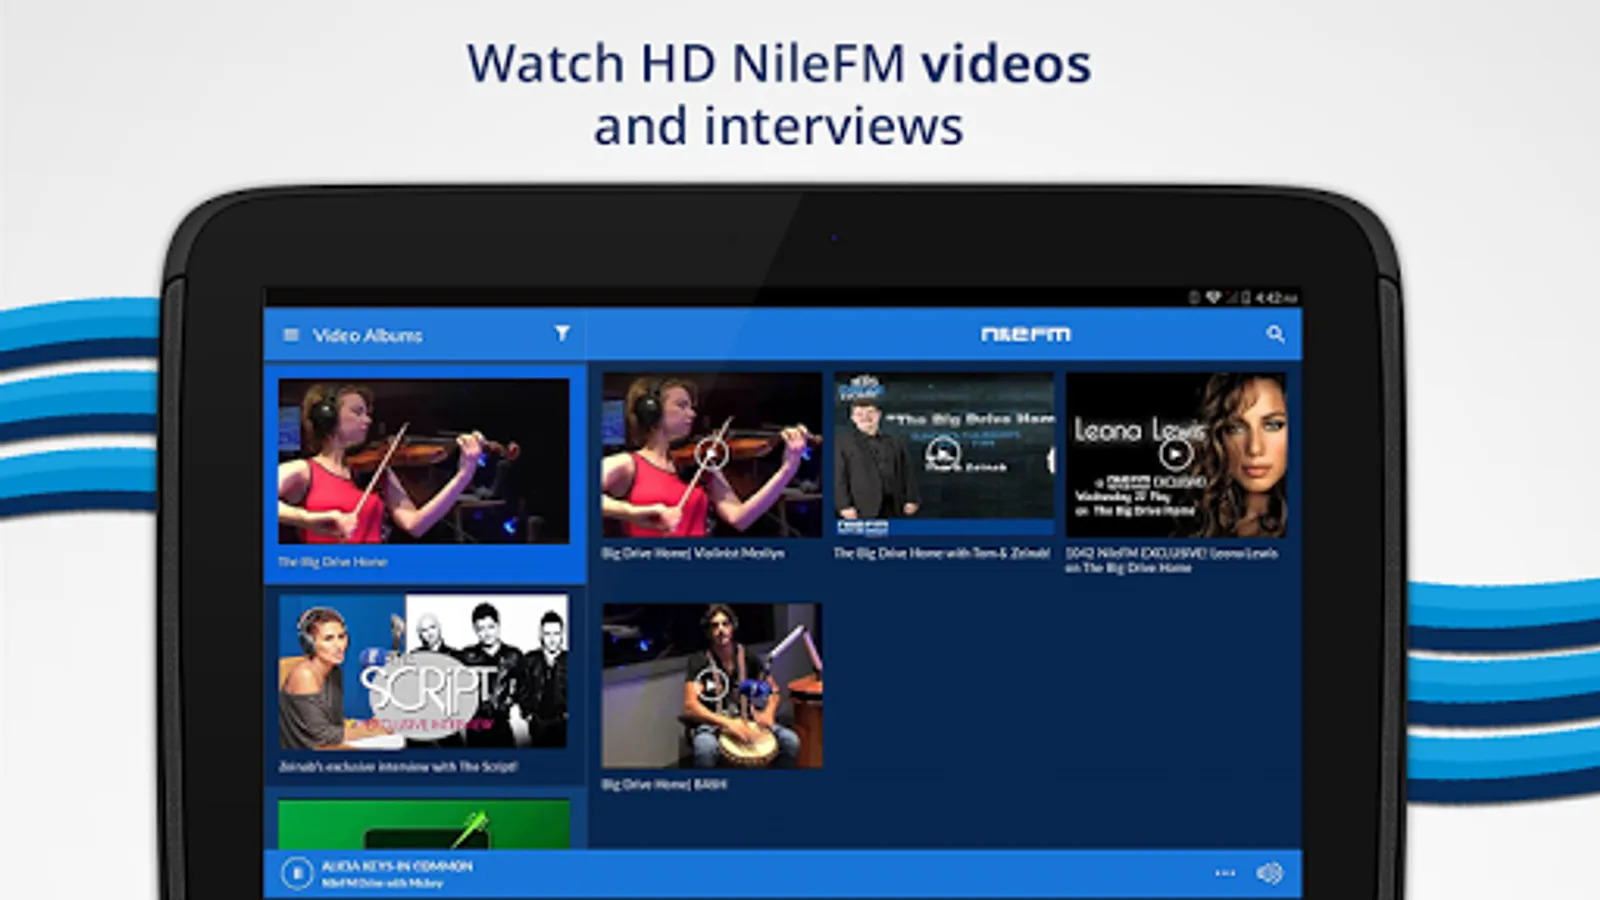Click the Big Drive Home BASH caption
1600x900 pixels.
click(664, 784)
